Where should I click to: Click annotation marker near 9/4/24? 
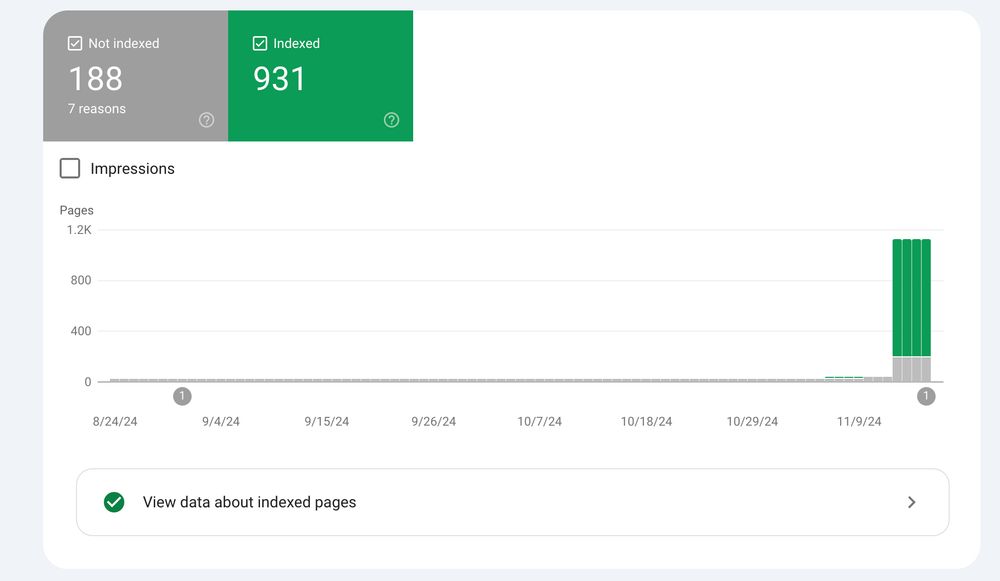(x=182, y=396)
